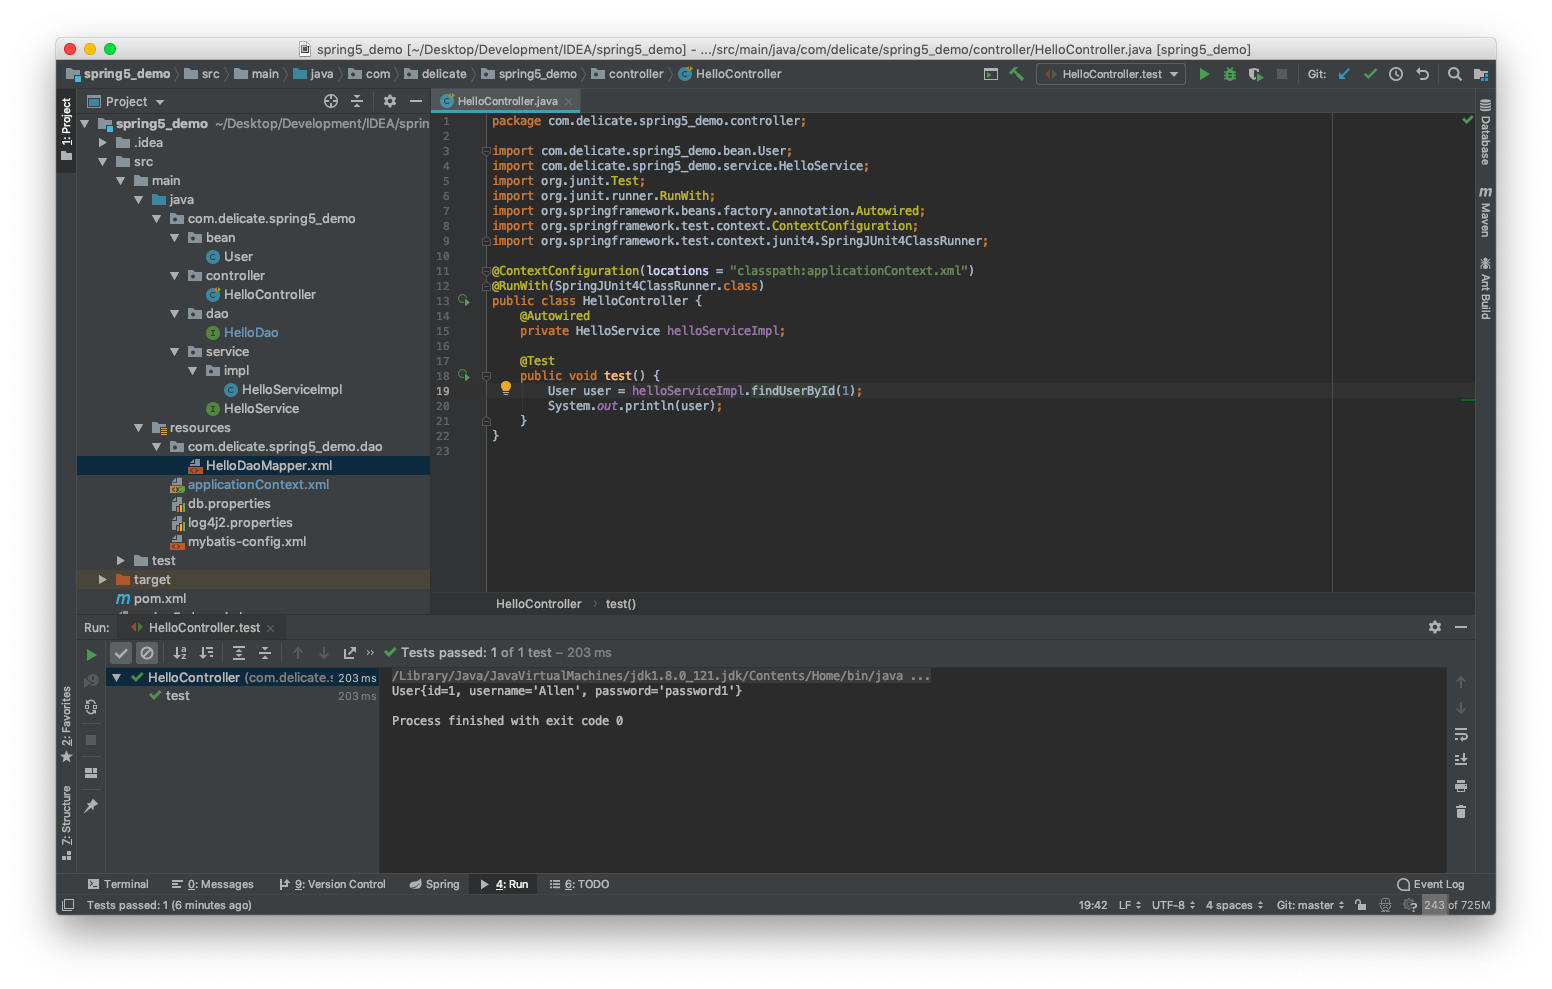Toggle auto-test rerun icon in Run sidebar

click(x=91, y=707)
